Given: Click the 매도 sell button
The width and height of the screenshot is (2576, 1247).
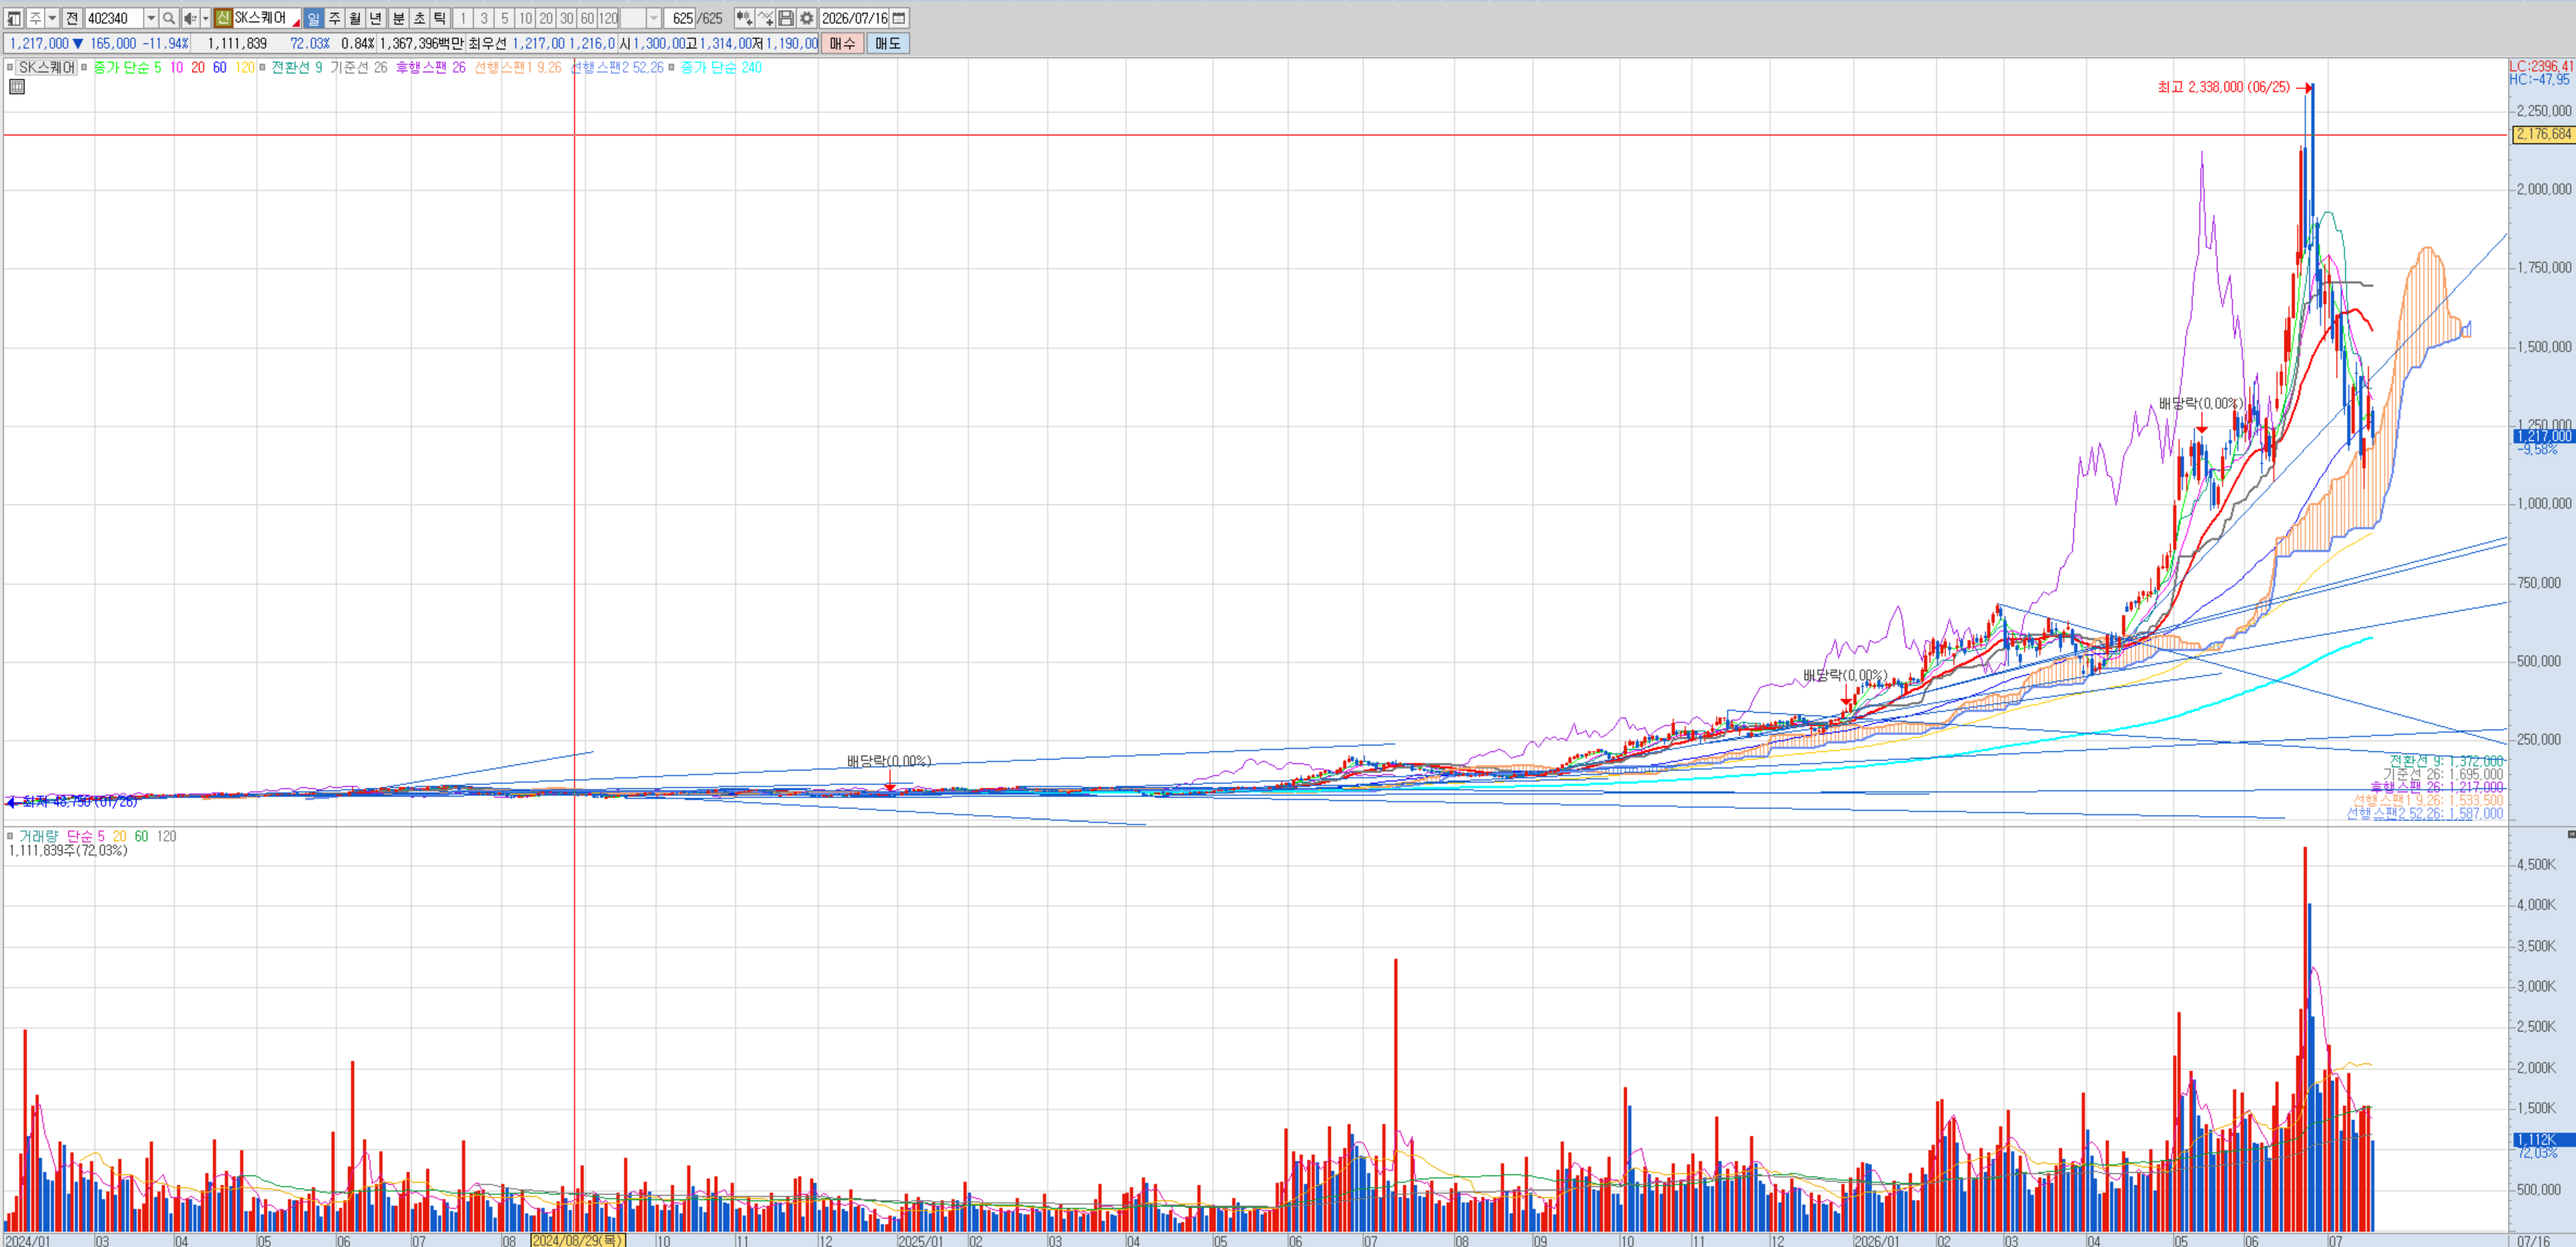Looking at the screenshot, I should (x=888, y=43).
